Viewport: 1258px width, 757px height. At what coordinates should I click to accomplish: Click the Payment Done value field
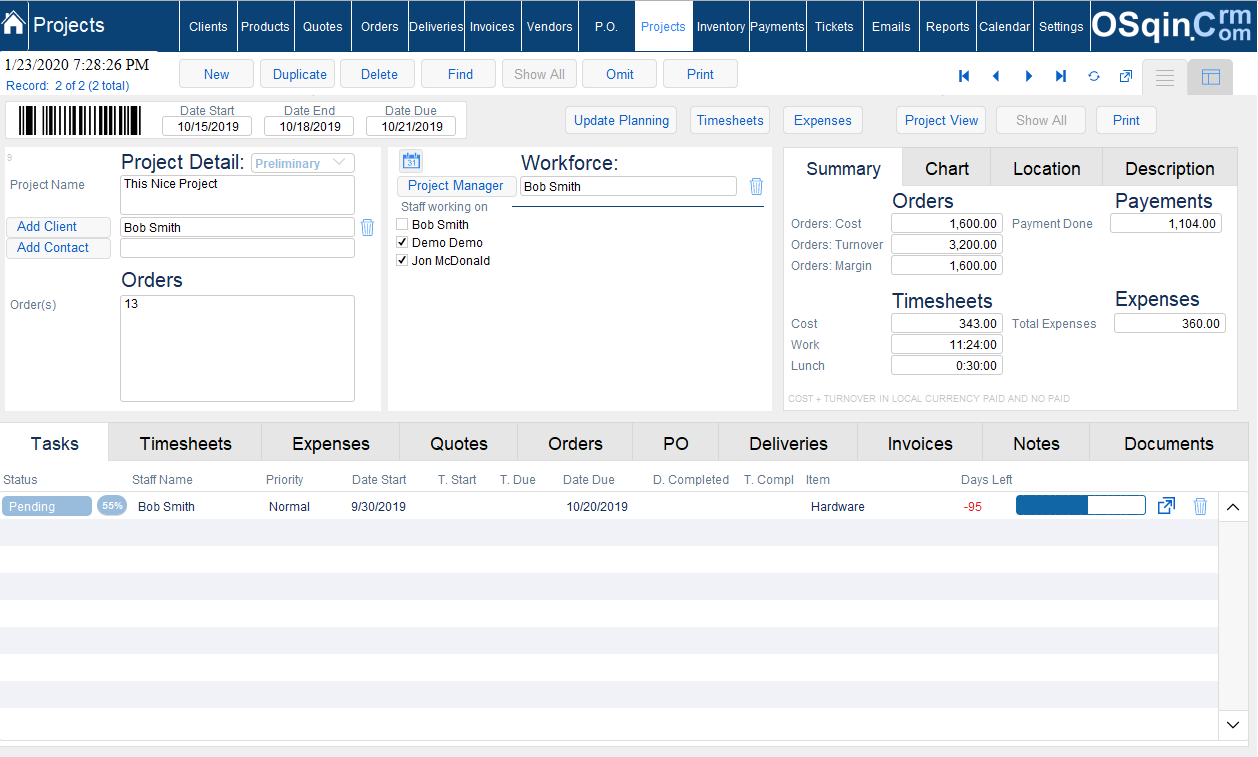(x=1165, y=224)
